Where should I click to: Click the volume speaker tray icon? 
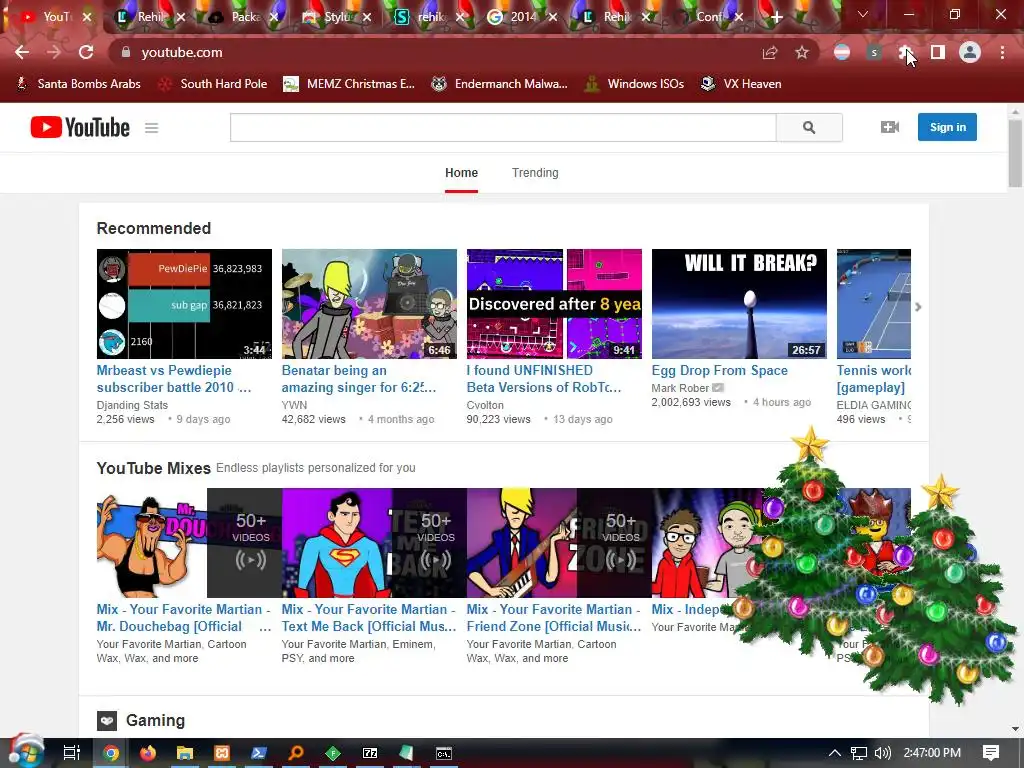pos(882,753)
